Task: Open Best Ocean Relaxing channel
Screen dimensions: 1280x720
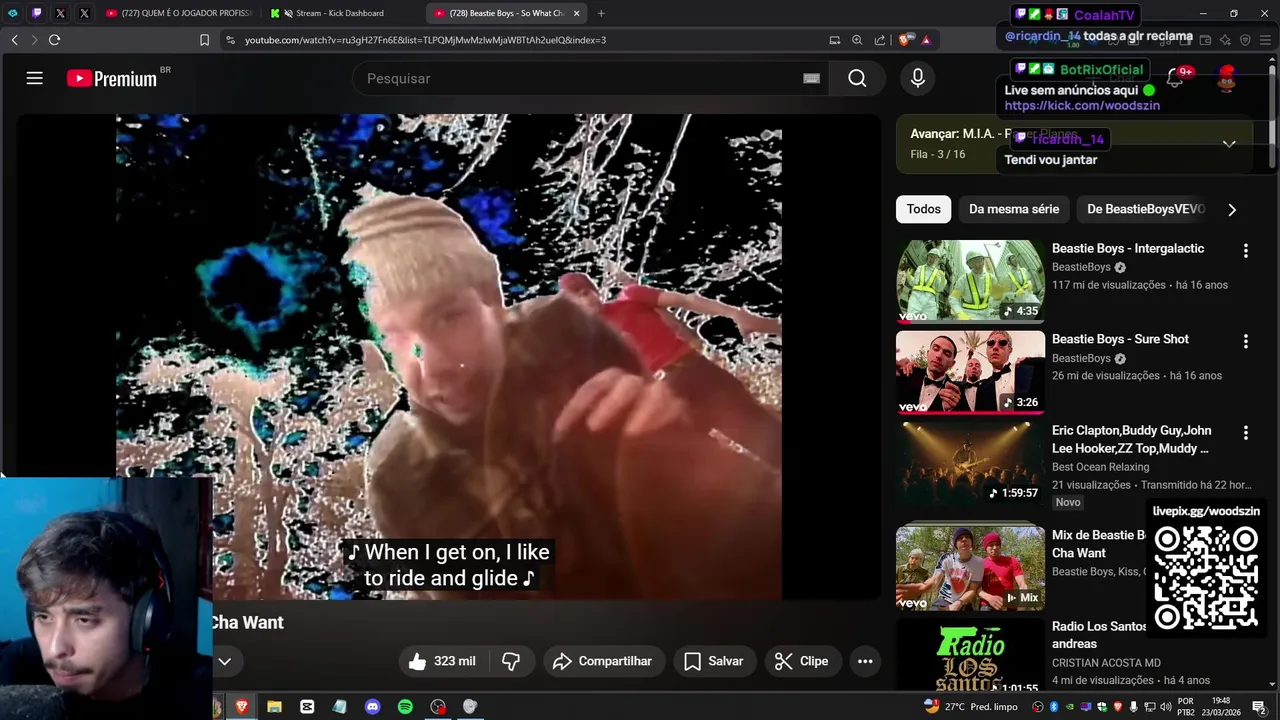Action: (1100, 467)
